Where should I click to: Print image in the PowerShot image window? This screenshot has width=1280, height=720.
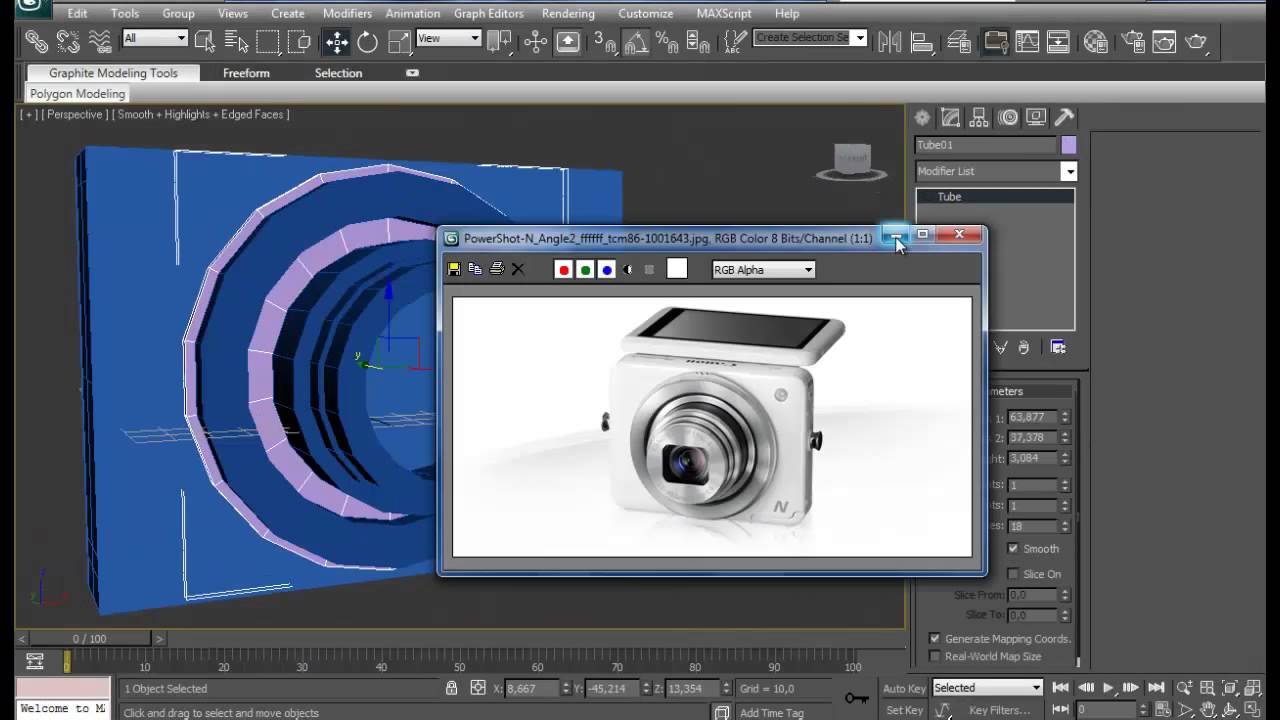496,269
